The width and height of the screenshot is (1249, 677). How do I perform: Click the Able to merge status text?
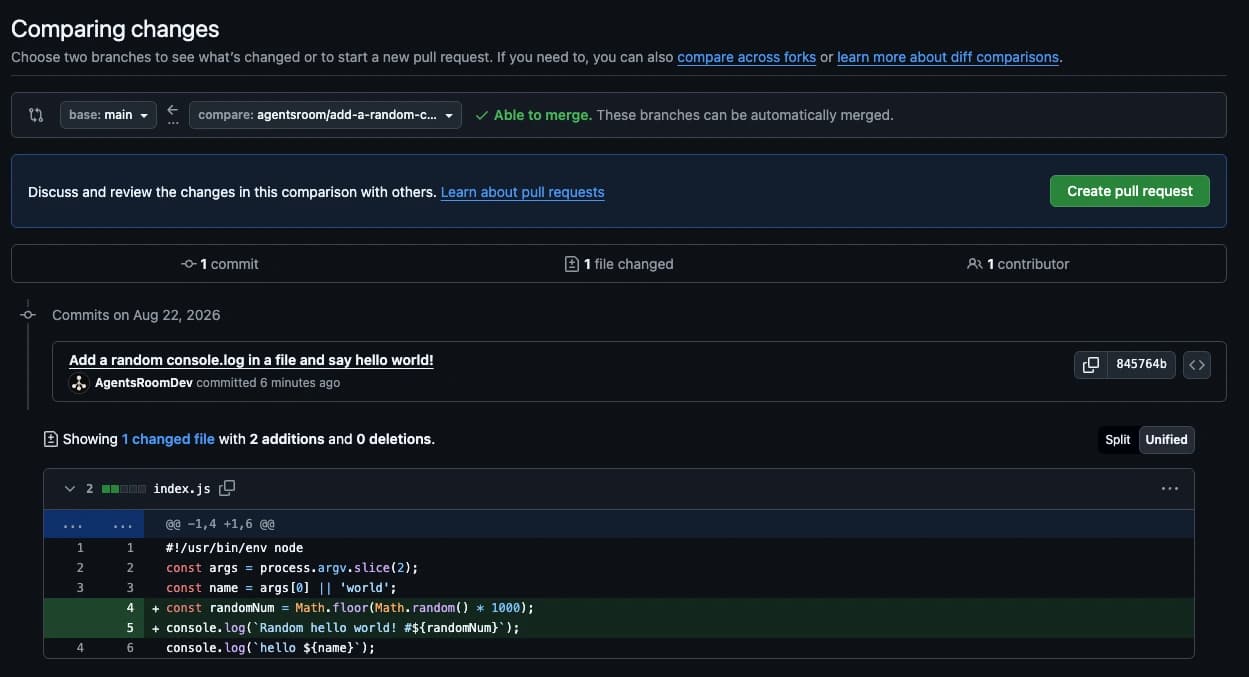[x=543, y=115]
